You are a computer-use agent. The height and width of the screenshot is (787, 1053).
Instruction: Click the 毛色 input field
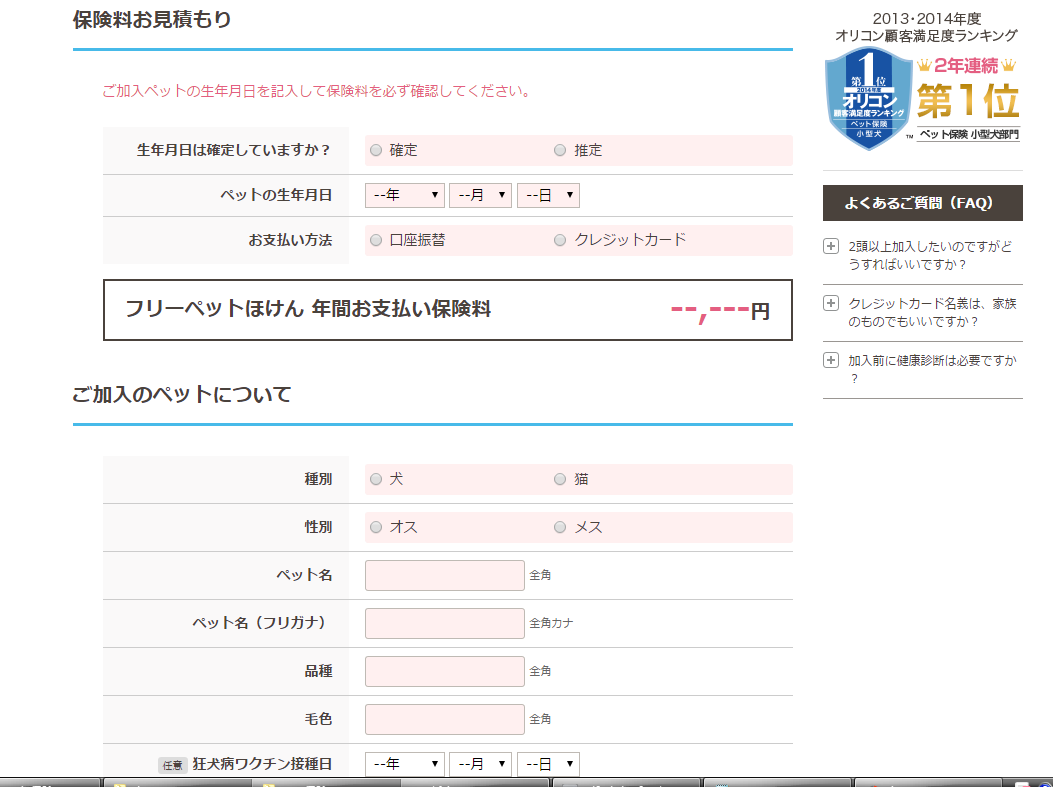tap(445, 720)
